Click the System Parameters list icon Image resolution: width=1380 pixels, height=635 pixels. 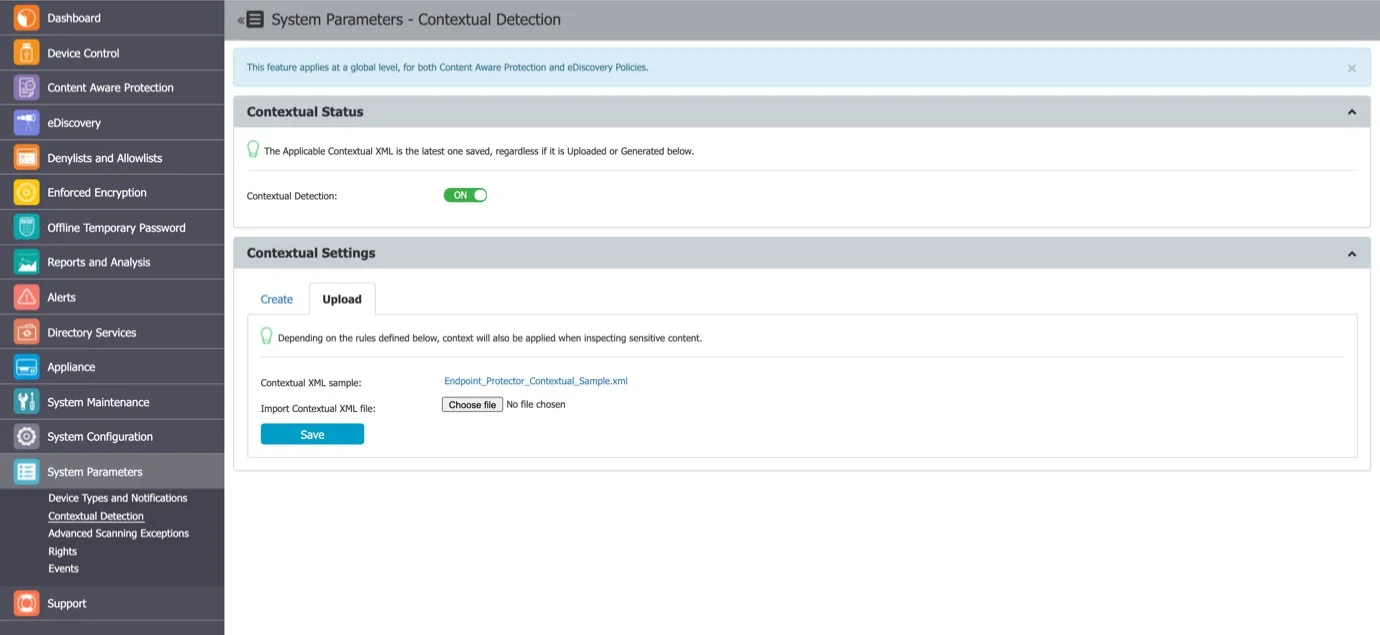pos(26,471)
